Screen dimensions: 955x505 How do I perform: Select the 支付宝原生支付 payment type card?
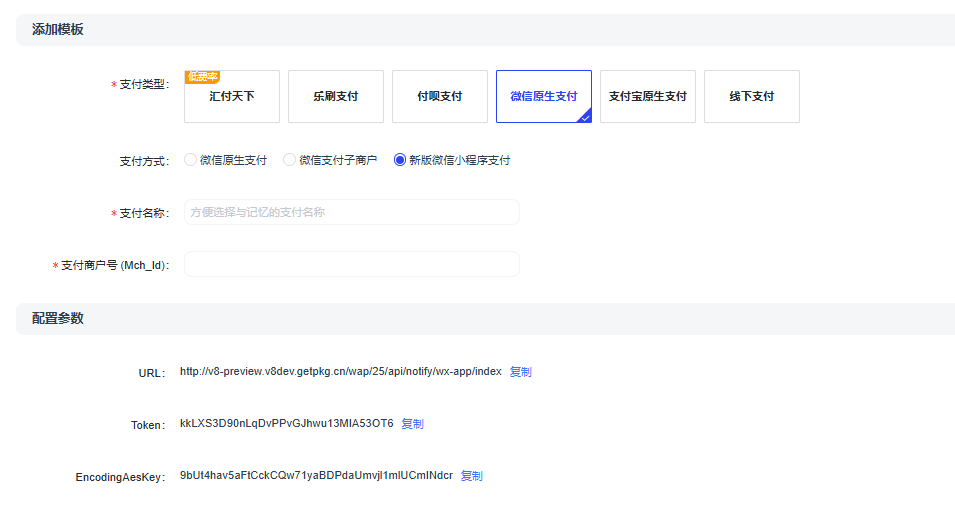pos(648,97)
